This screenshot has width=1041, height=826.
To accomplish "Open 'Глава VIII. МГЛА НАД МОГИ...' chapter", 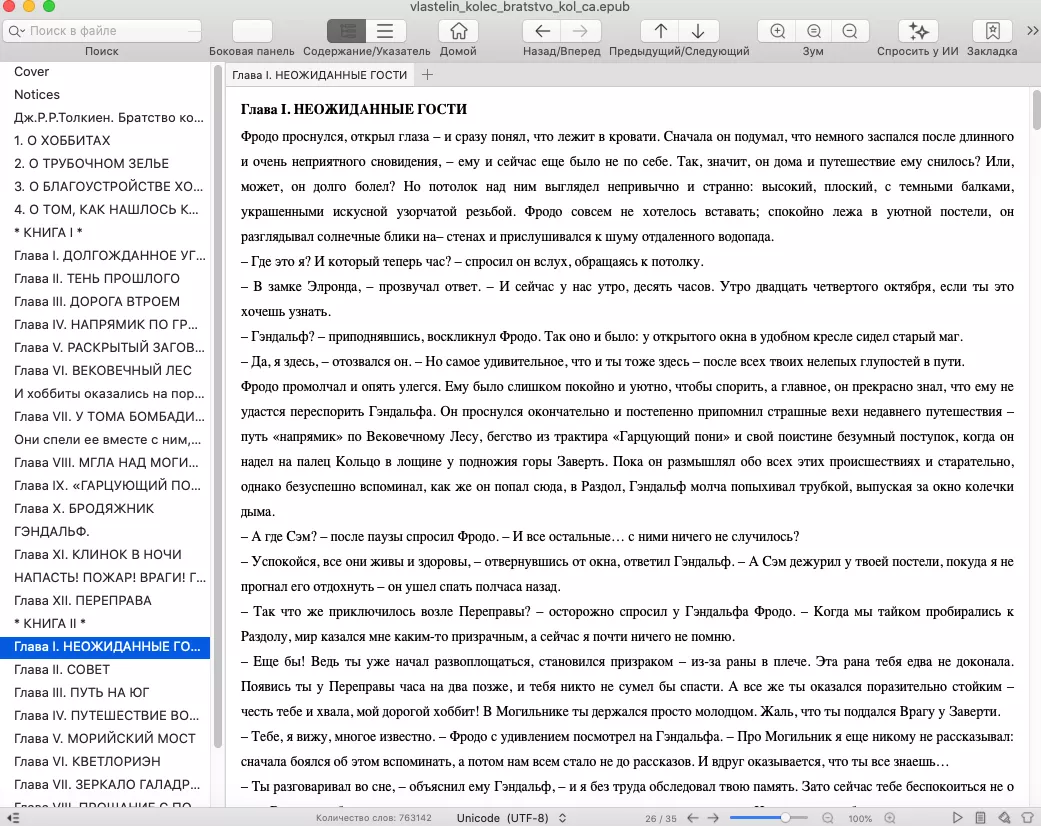I will coord(106,462).
